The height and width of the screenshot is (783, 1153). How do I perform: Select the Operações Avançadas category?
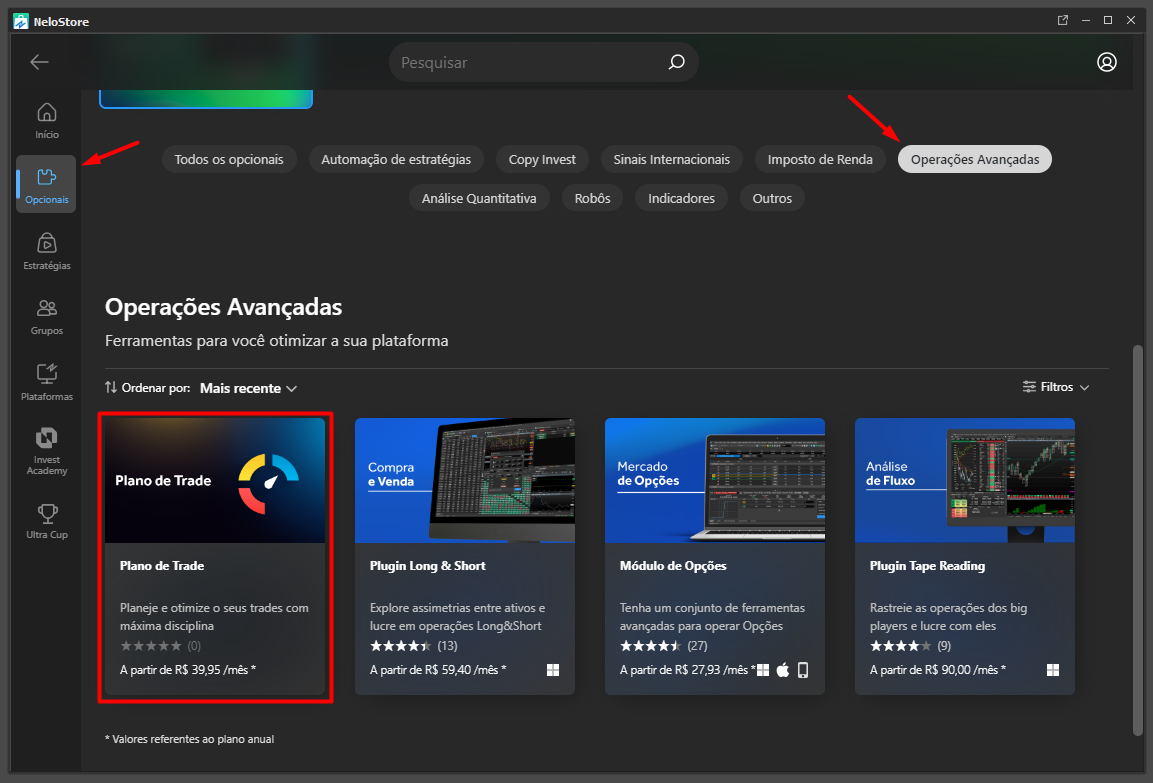[975, 160]
